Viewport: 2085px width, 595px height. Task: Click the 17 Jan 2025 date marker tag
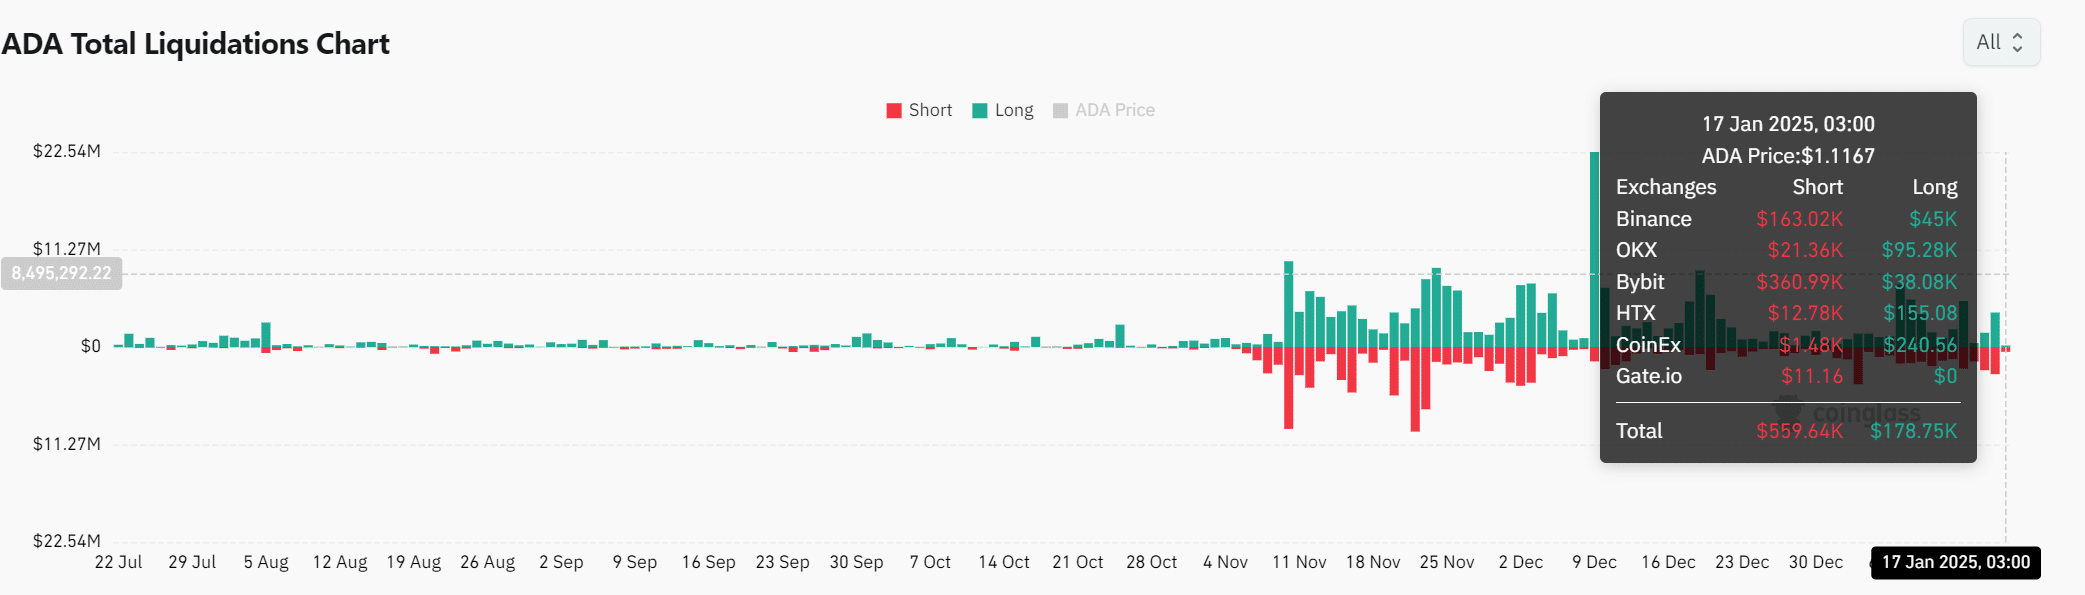[x=1955, y=562]
